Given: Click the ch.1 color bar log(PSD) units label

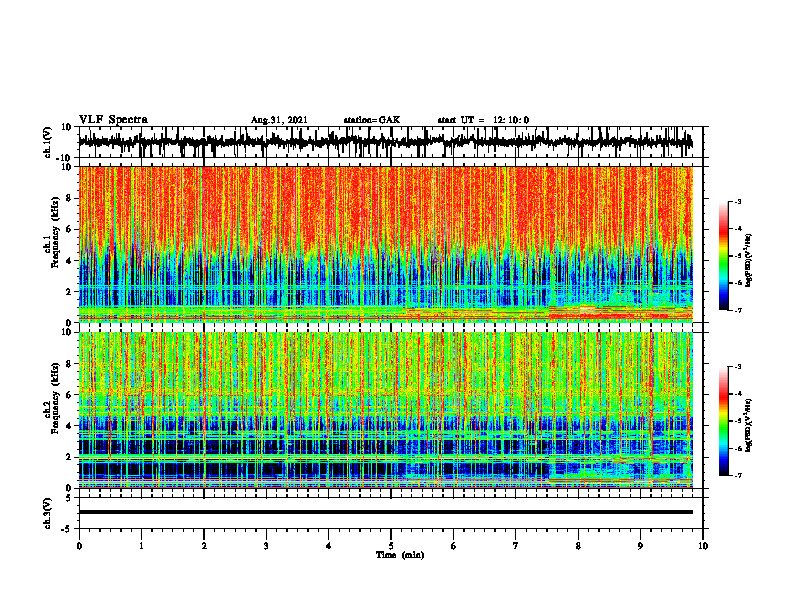Looking at the screenshot, I should [749, 261].
